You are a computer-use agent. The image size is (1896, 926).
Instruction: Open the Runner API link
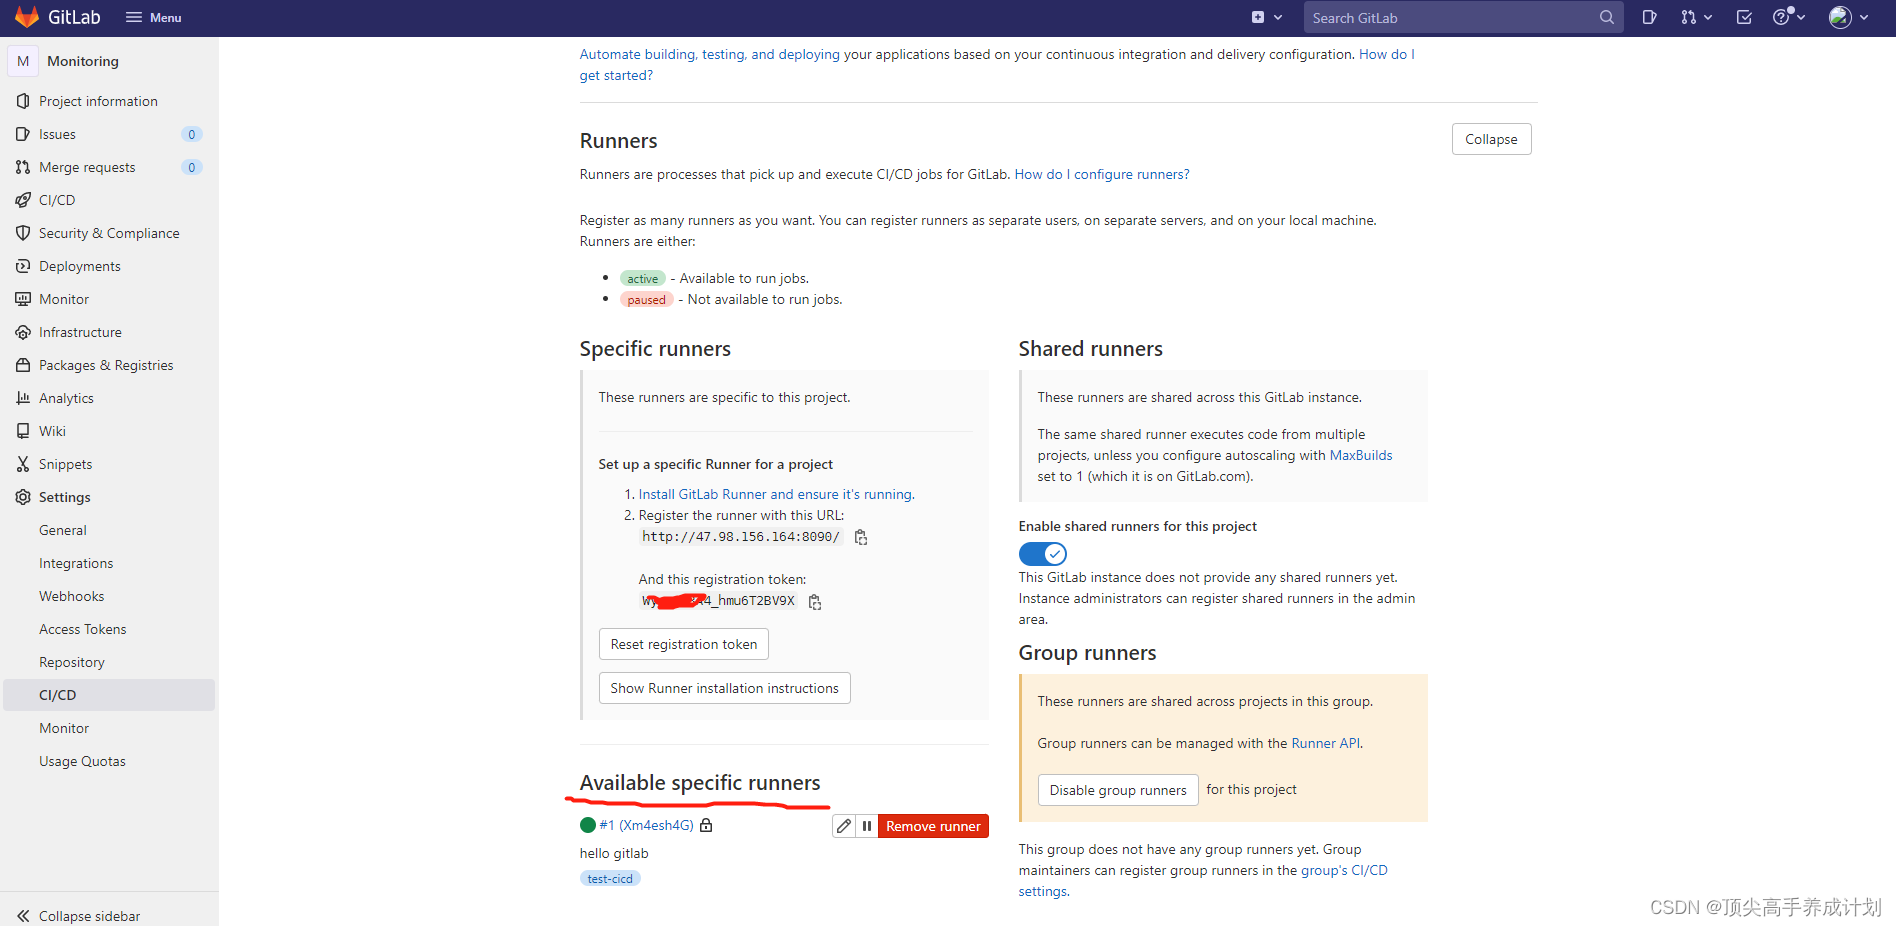coord(1326,743)
